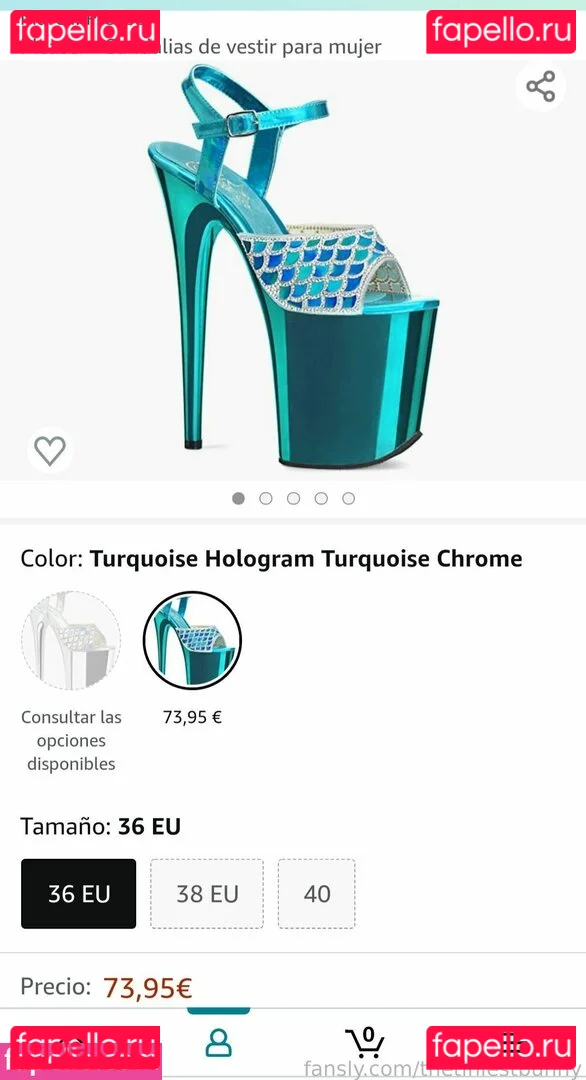This screenshot has width=586, height=1080.
Task: Jump to second image carousel dot
Action: 266,498
